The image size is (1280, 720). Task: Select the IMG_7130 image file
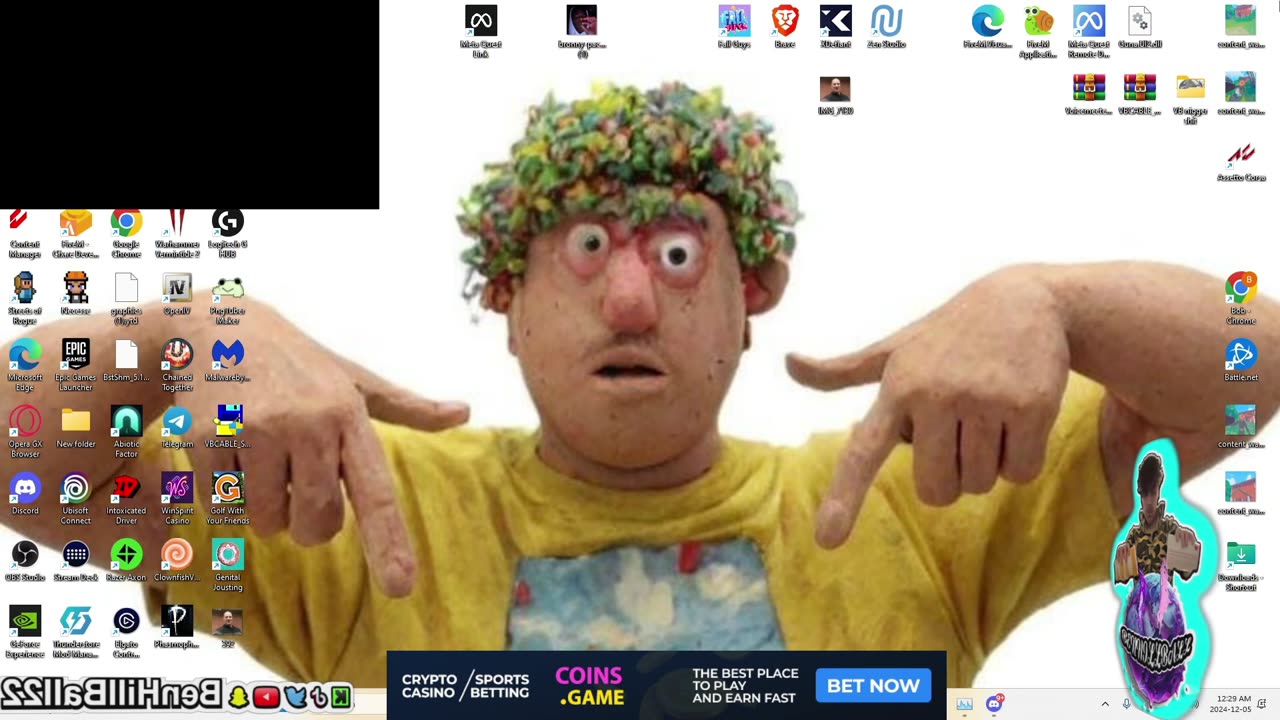pyautogui.click(x=835, y=95)
